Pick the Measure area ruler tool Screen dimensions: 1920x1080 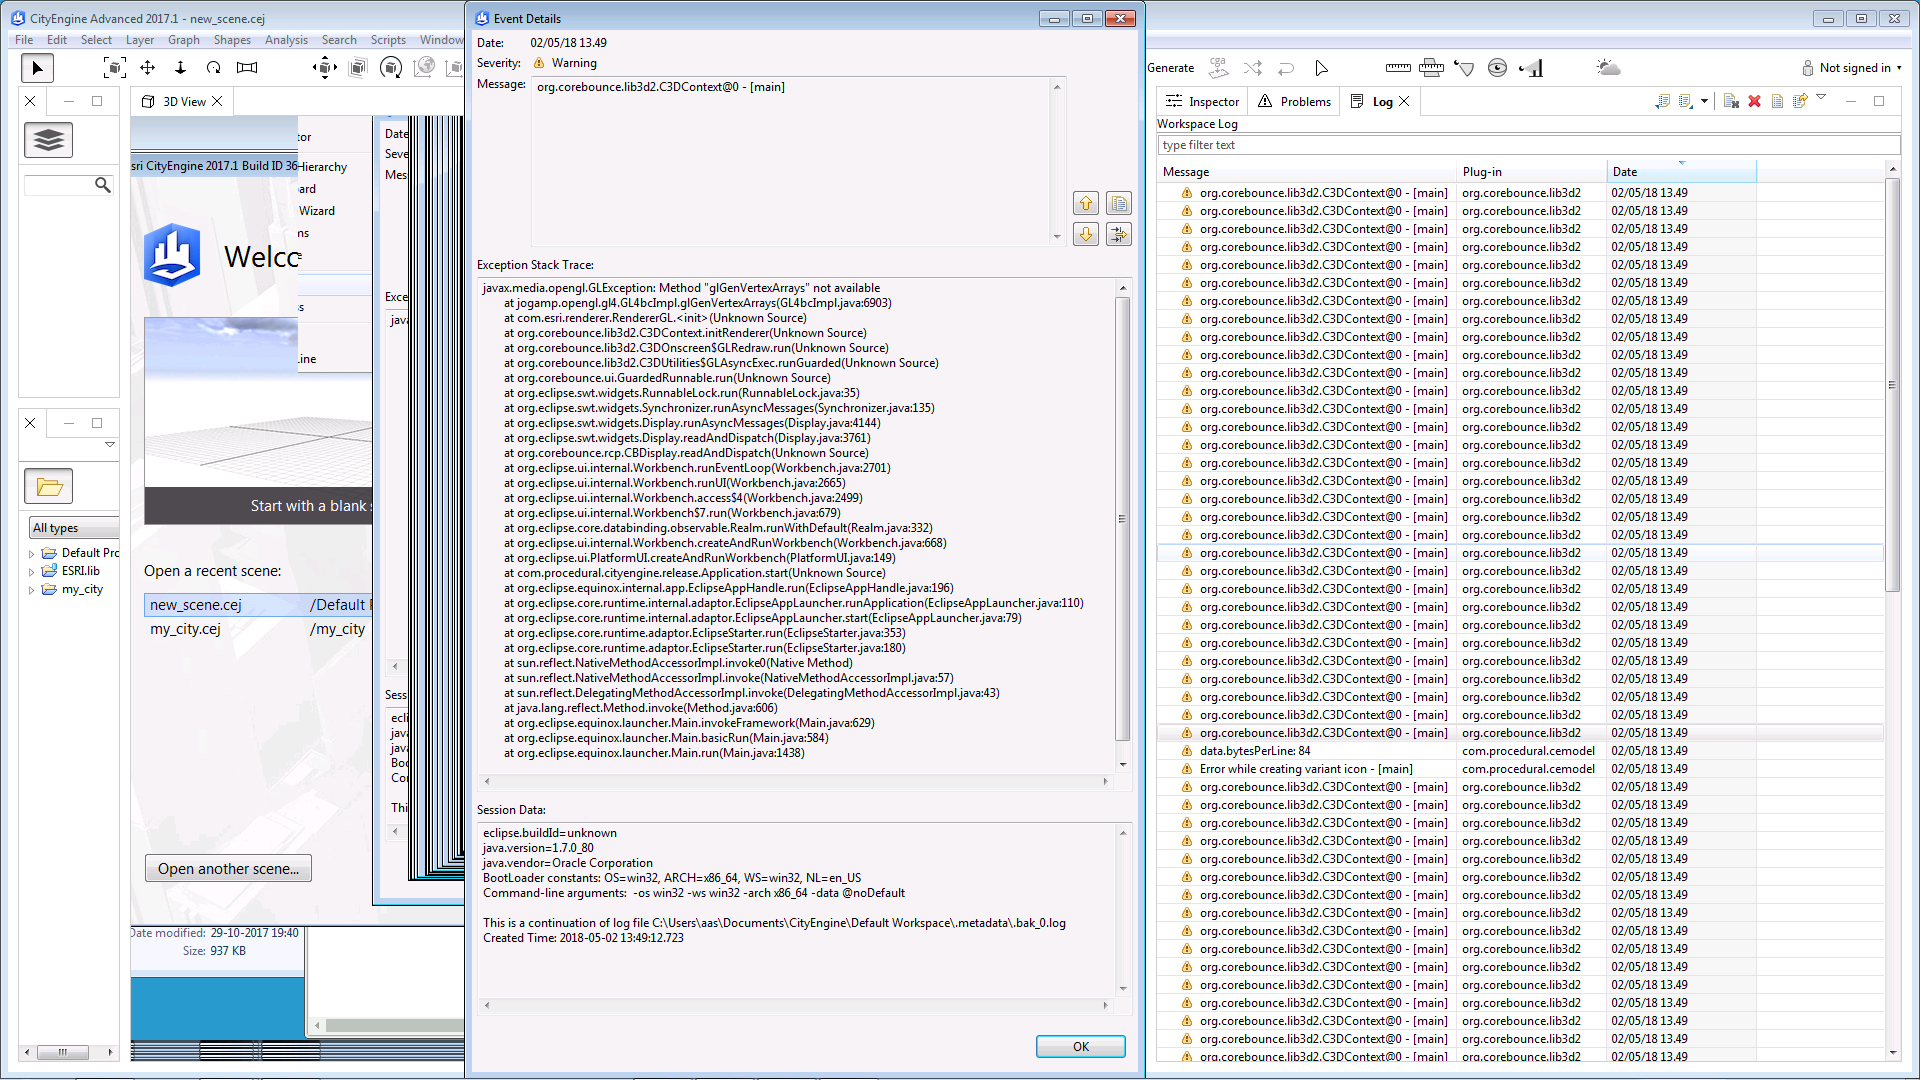(x=1431, y=68)
